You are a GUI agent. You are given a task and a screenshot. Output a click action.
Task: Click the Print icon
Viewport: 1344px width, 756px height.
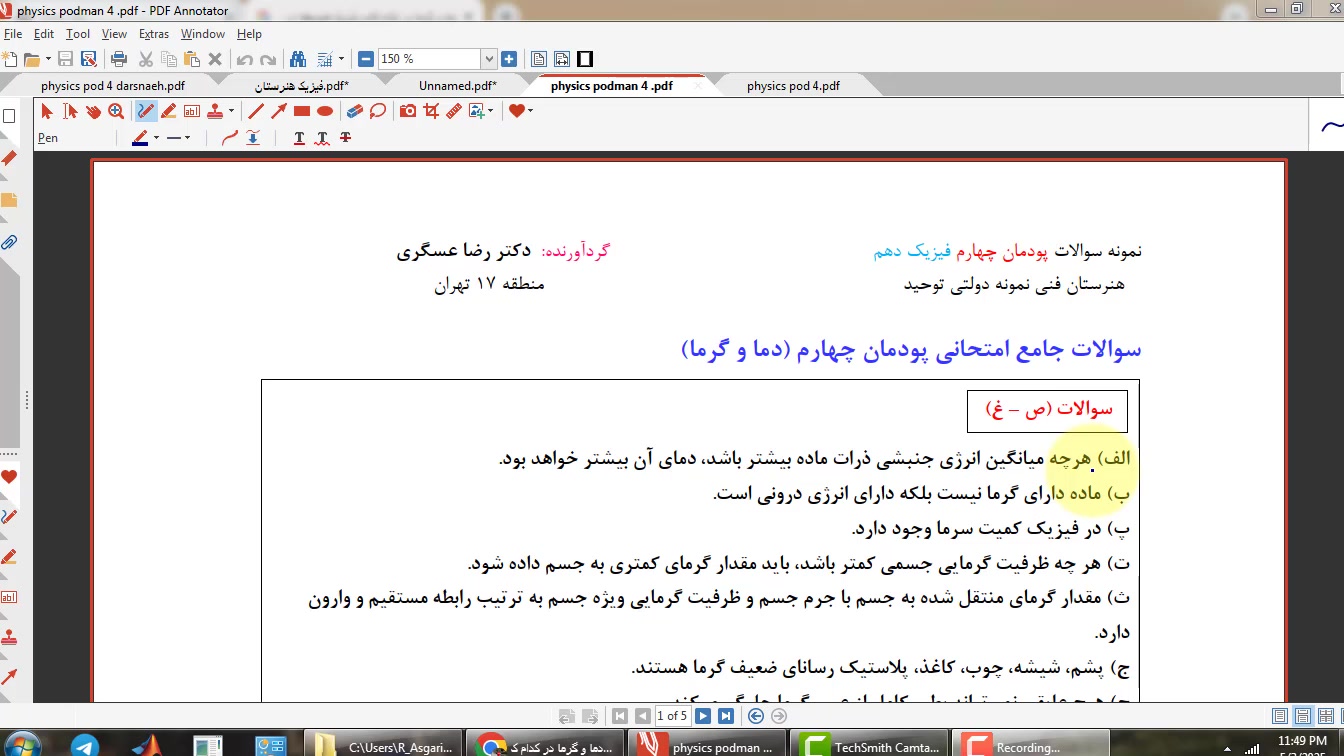[x=118, y=59]
